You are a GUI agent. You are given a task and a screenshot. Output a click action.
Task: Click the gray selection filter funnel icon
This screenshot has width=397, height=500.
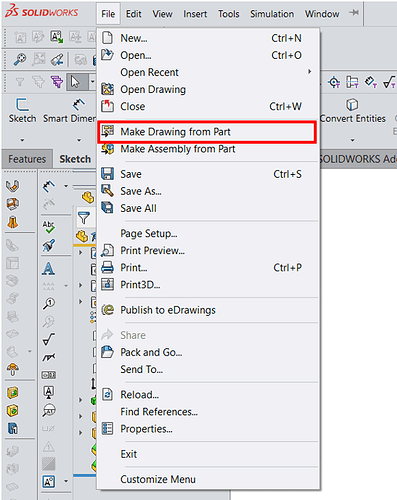[20, 82]
